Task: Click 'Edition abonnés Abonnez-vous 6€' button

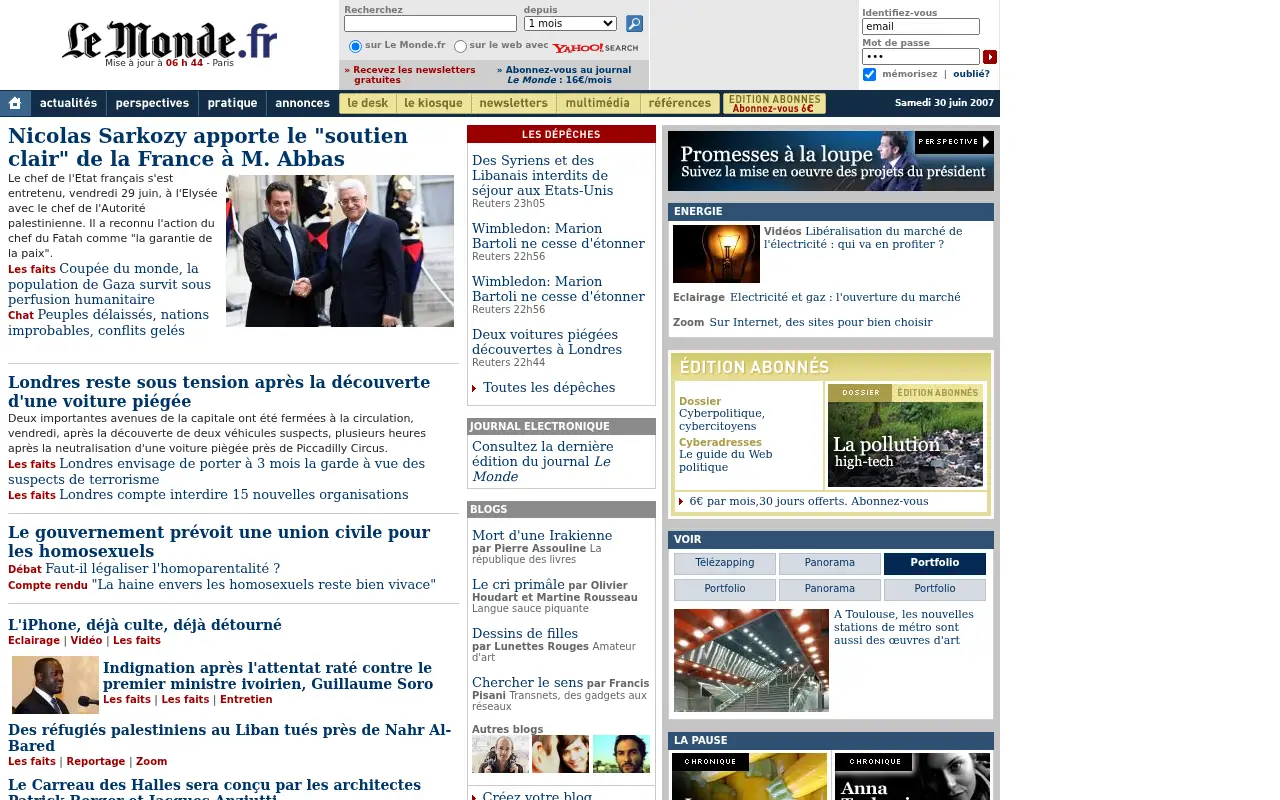Action: [x=774, y=103]
